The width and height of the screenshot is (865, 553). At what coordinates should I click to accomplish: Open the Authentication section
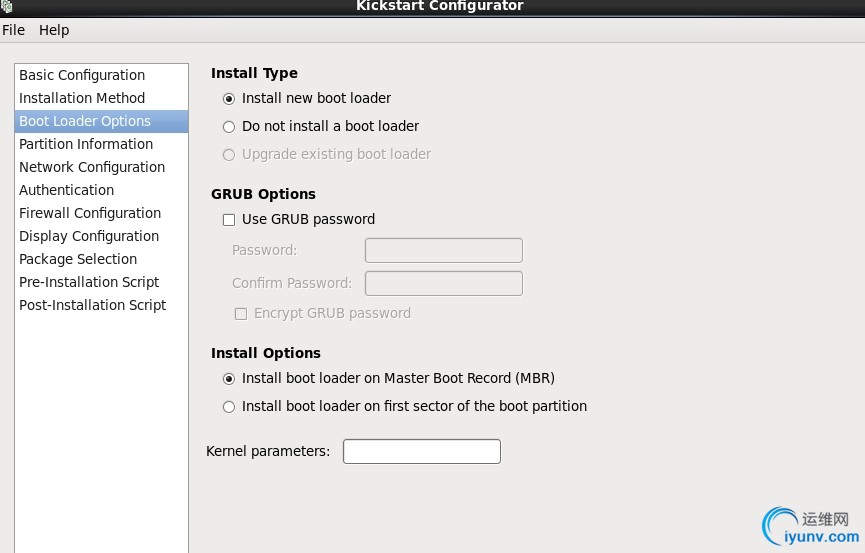67,190
